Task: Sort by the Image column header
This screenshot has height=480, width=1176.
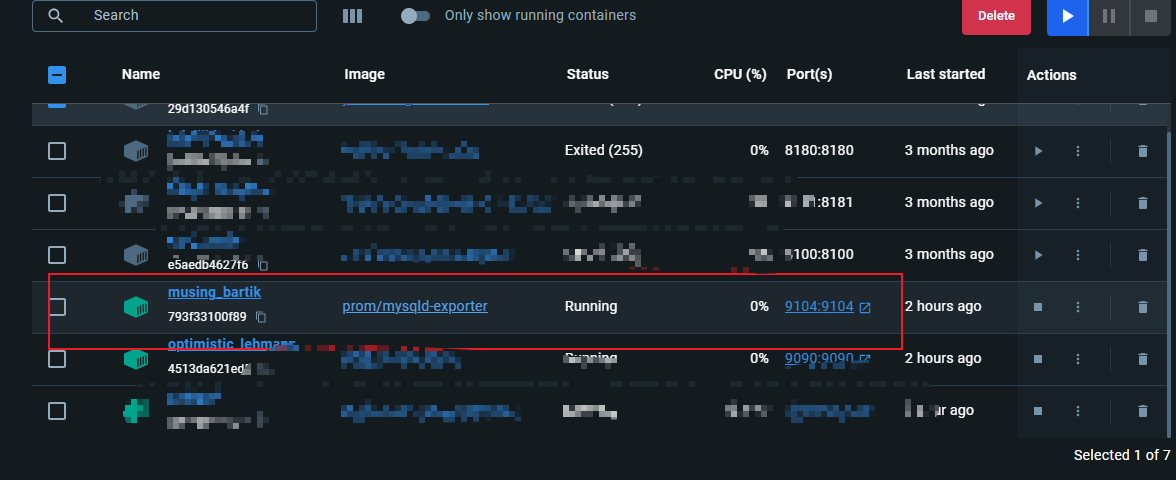Action: click(x=364, y=74)
